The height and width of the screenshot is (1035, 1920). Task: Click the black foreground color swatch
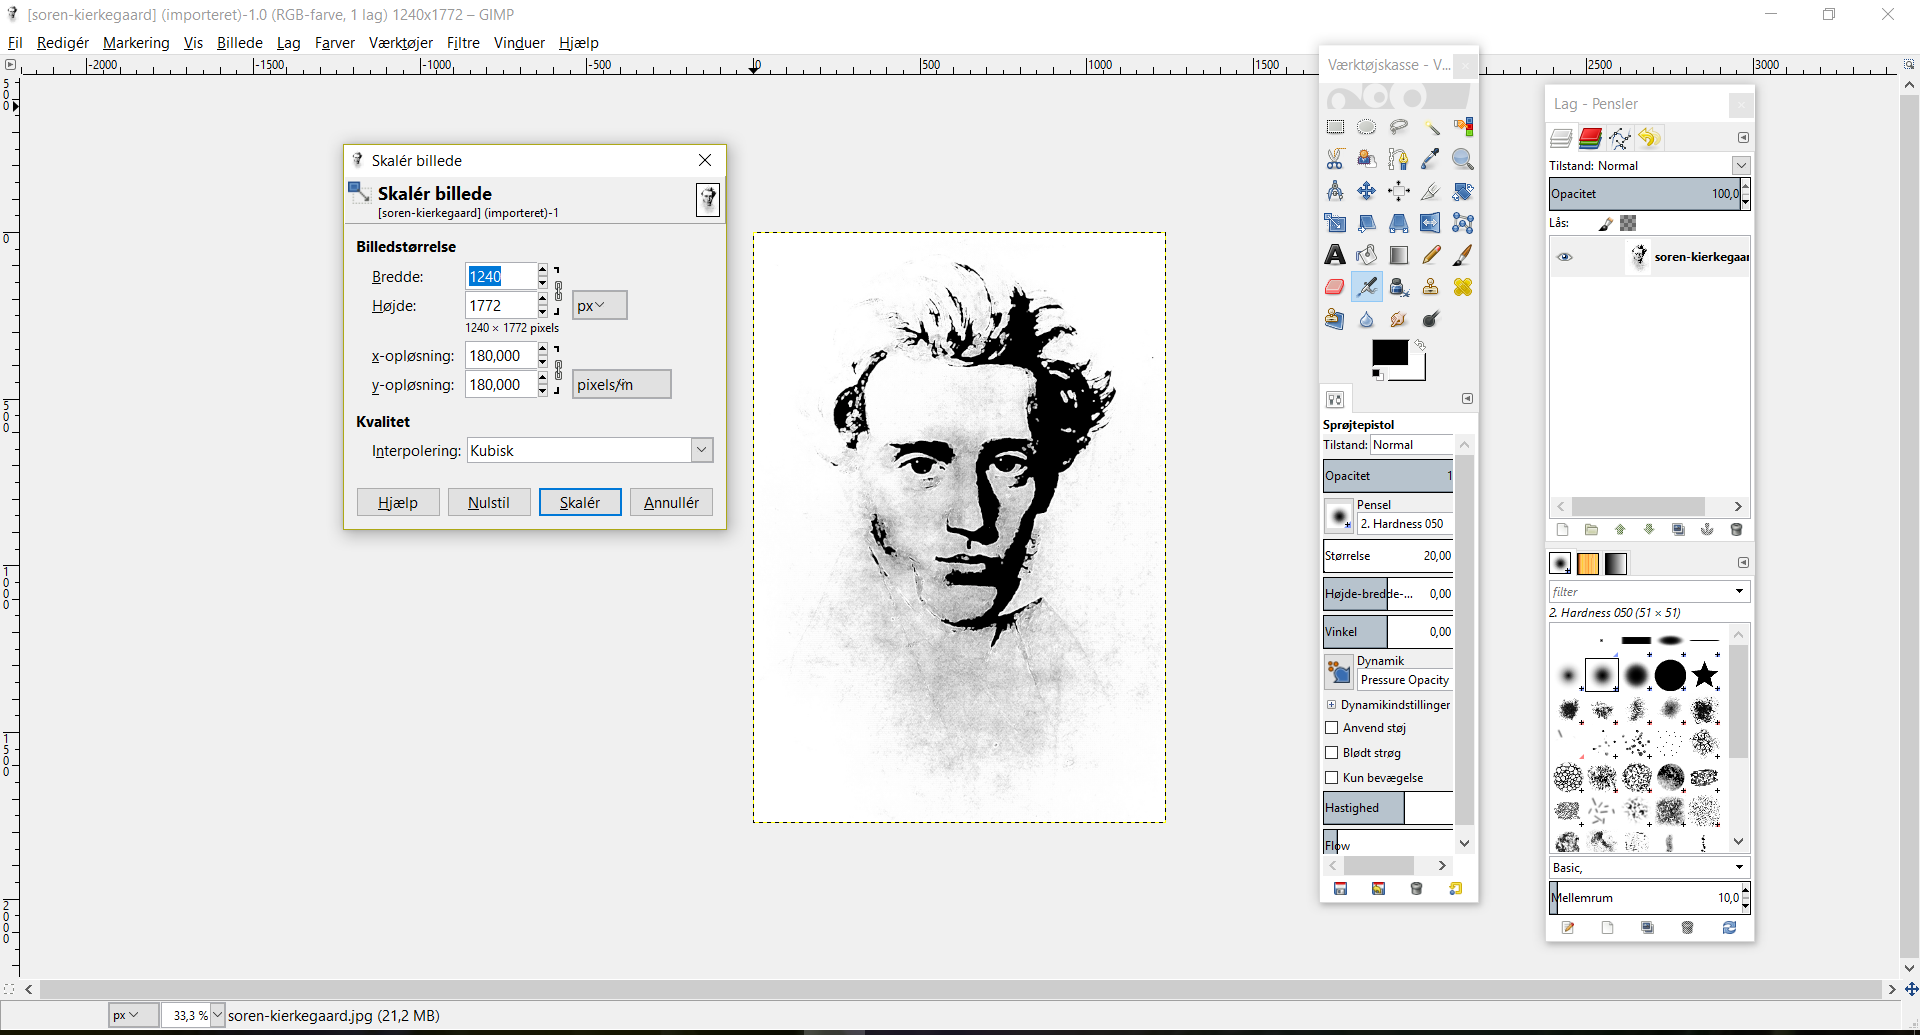(x=1388, y=353)
